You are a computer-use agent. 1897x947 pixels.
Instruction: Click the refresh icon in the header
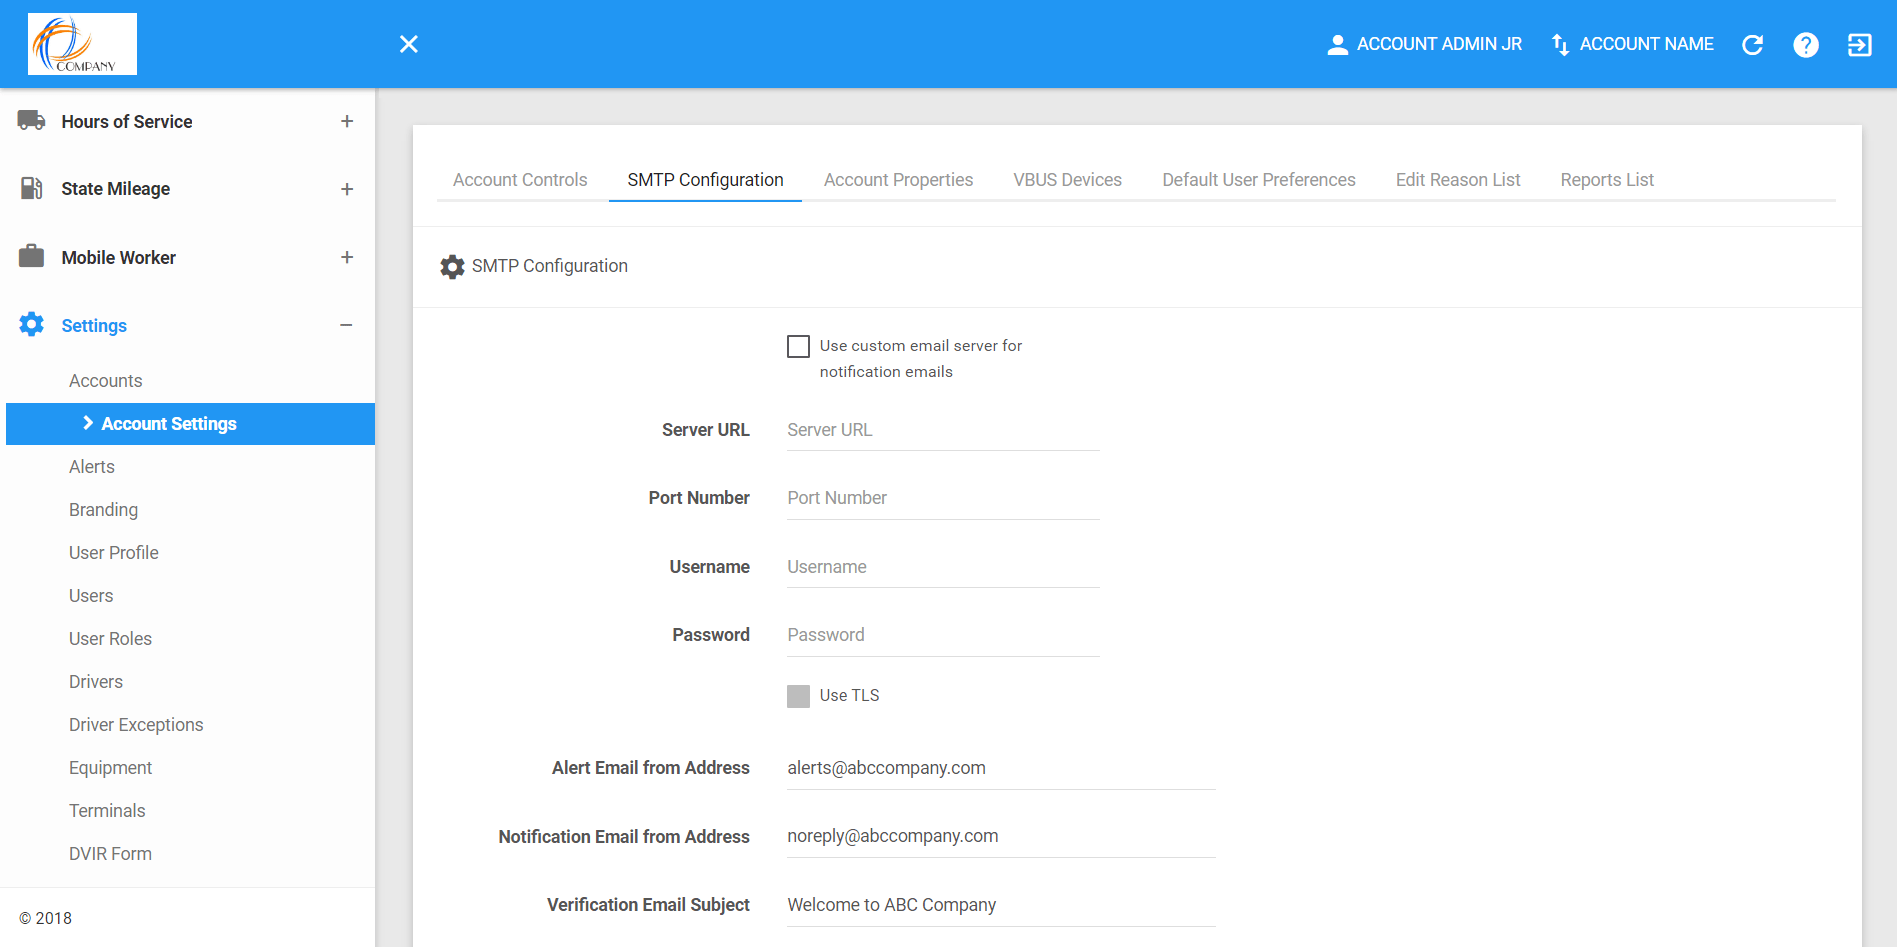(x=1753, y=44)
